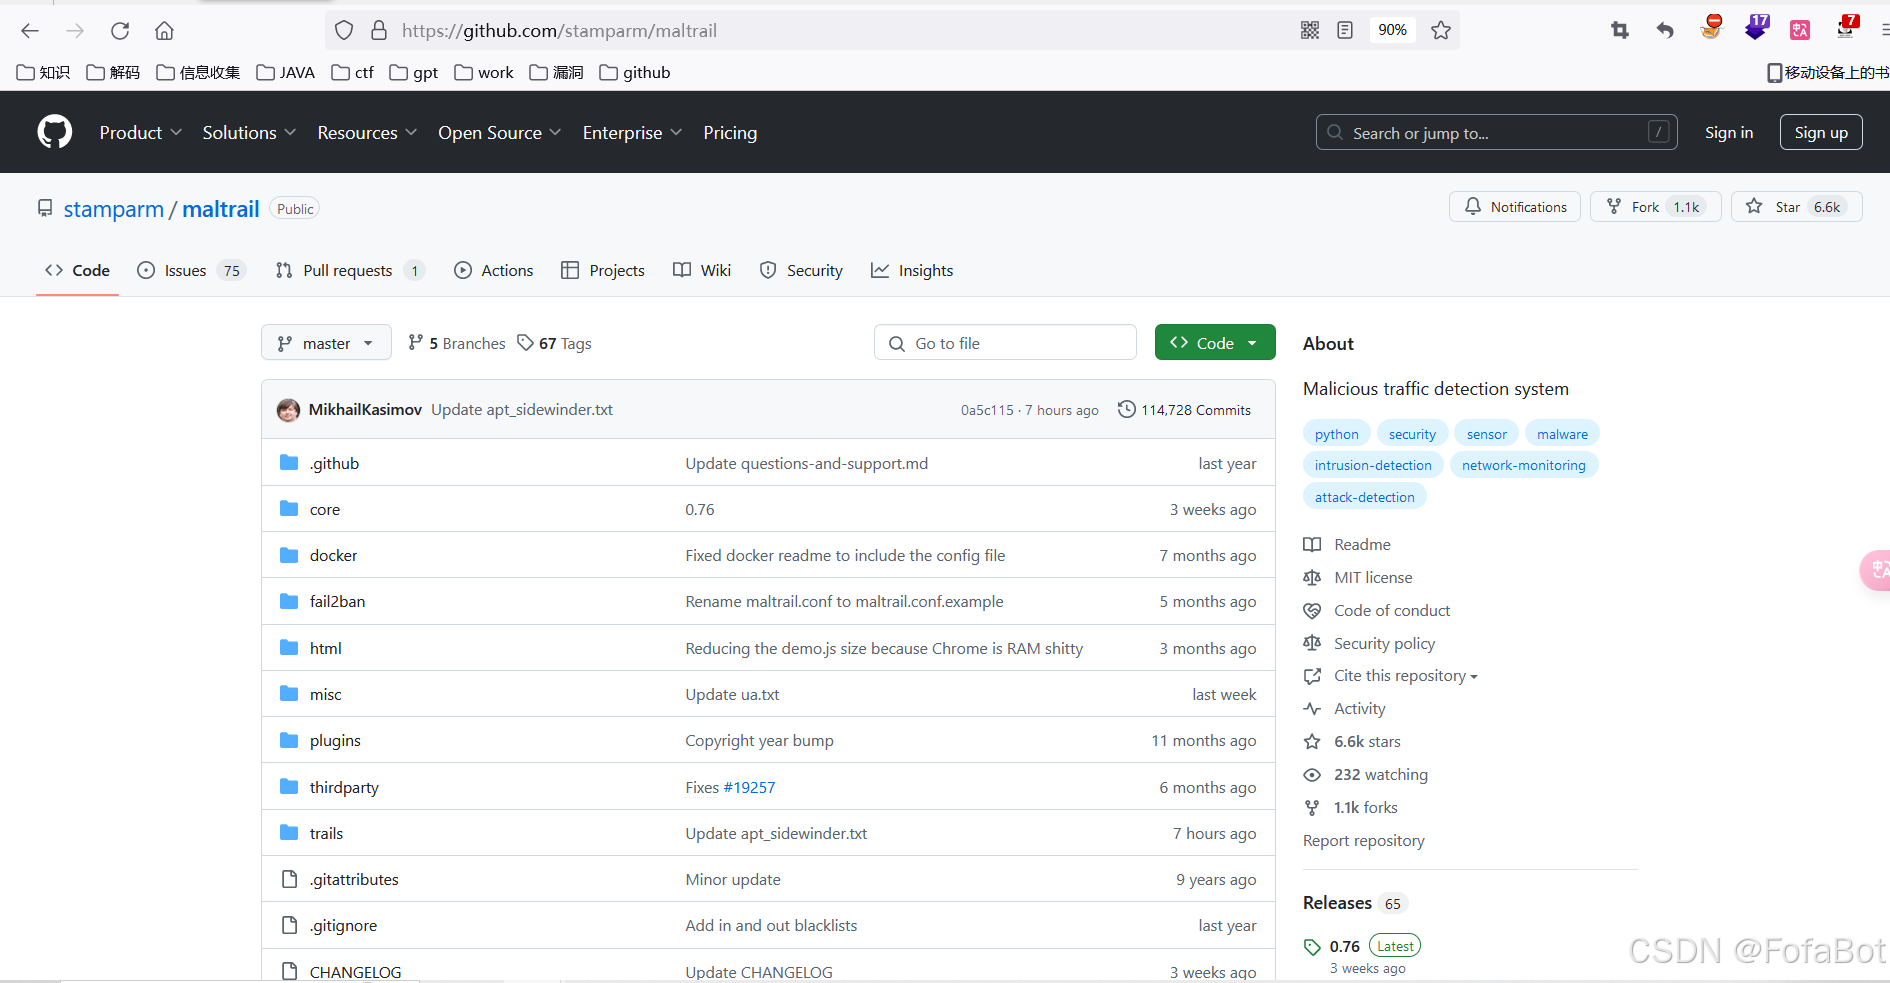The width and height of the screenshot is (1890, 983).
Task: Open the core folder
Action: [325, 509]
